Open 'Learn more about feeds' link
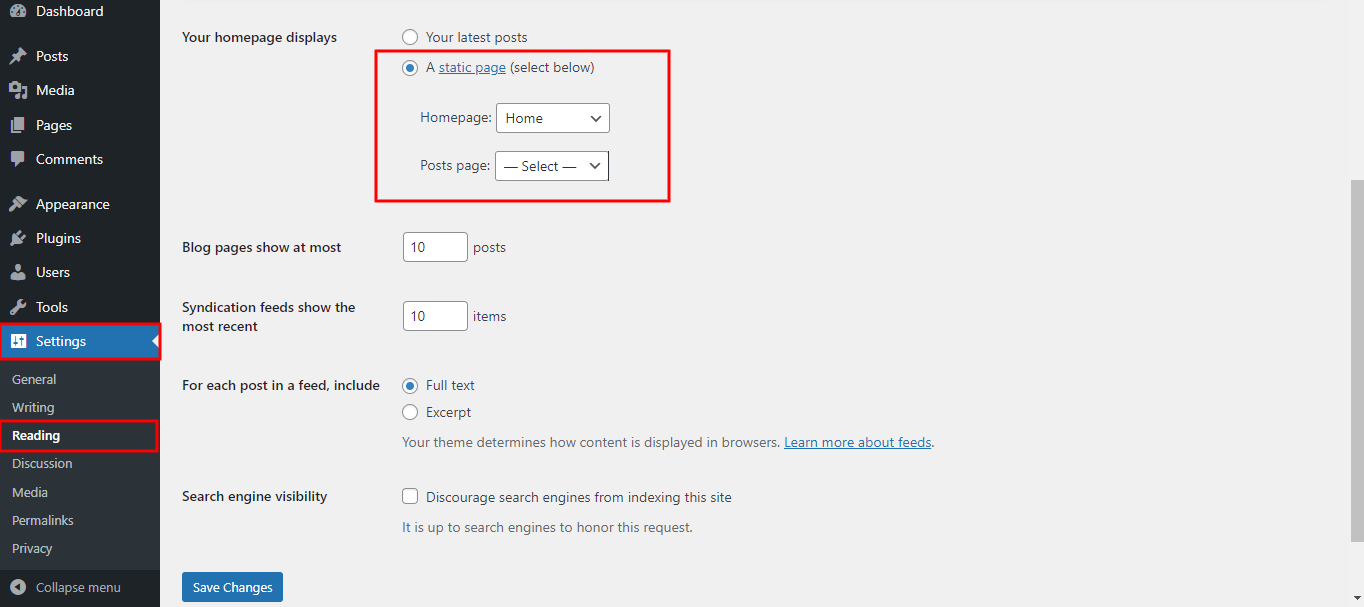Screen dimensions: 1364x607 [857, 442]
